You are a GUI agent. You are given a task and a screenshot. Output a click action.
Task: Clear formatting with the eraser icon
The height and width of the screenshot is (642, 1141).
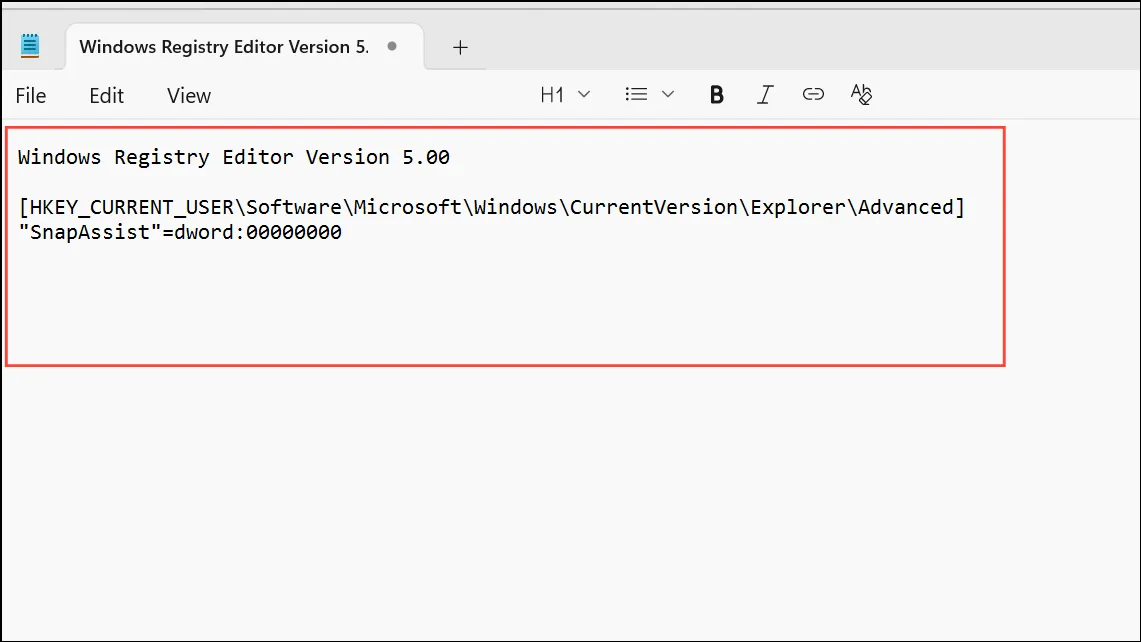[861, 94]
